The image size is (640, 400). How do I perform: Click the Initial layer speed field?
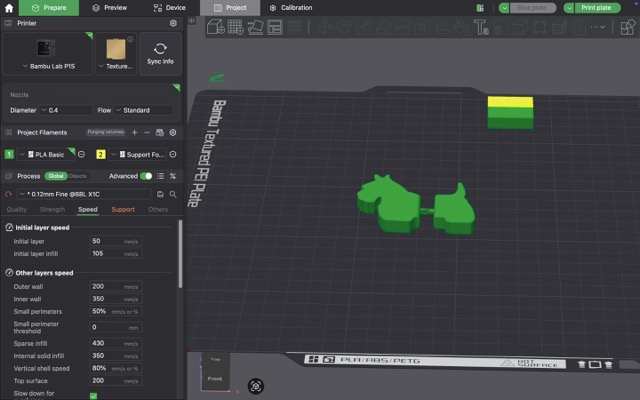click(116, 241)
